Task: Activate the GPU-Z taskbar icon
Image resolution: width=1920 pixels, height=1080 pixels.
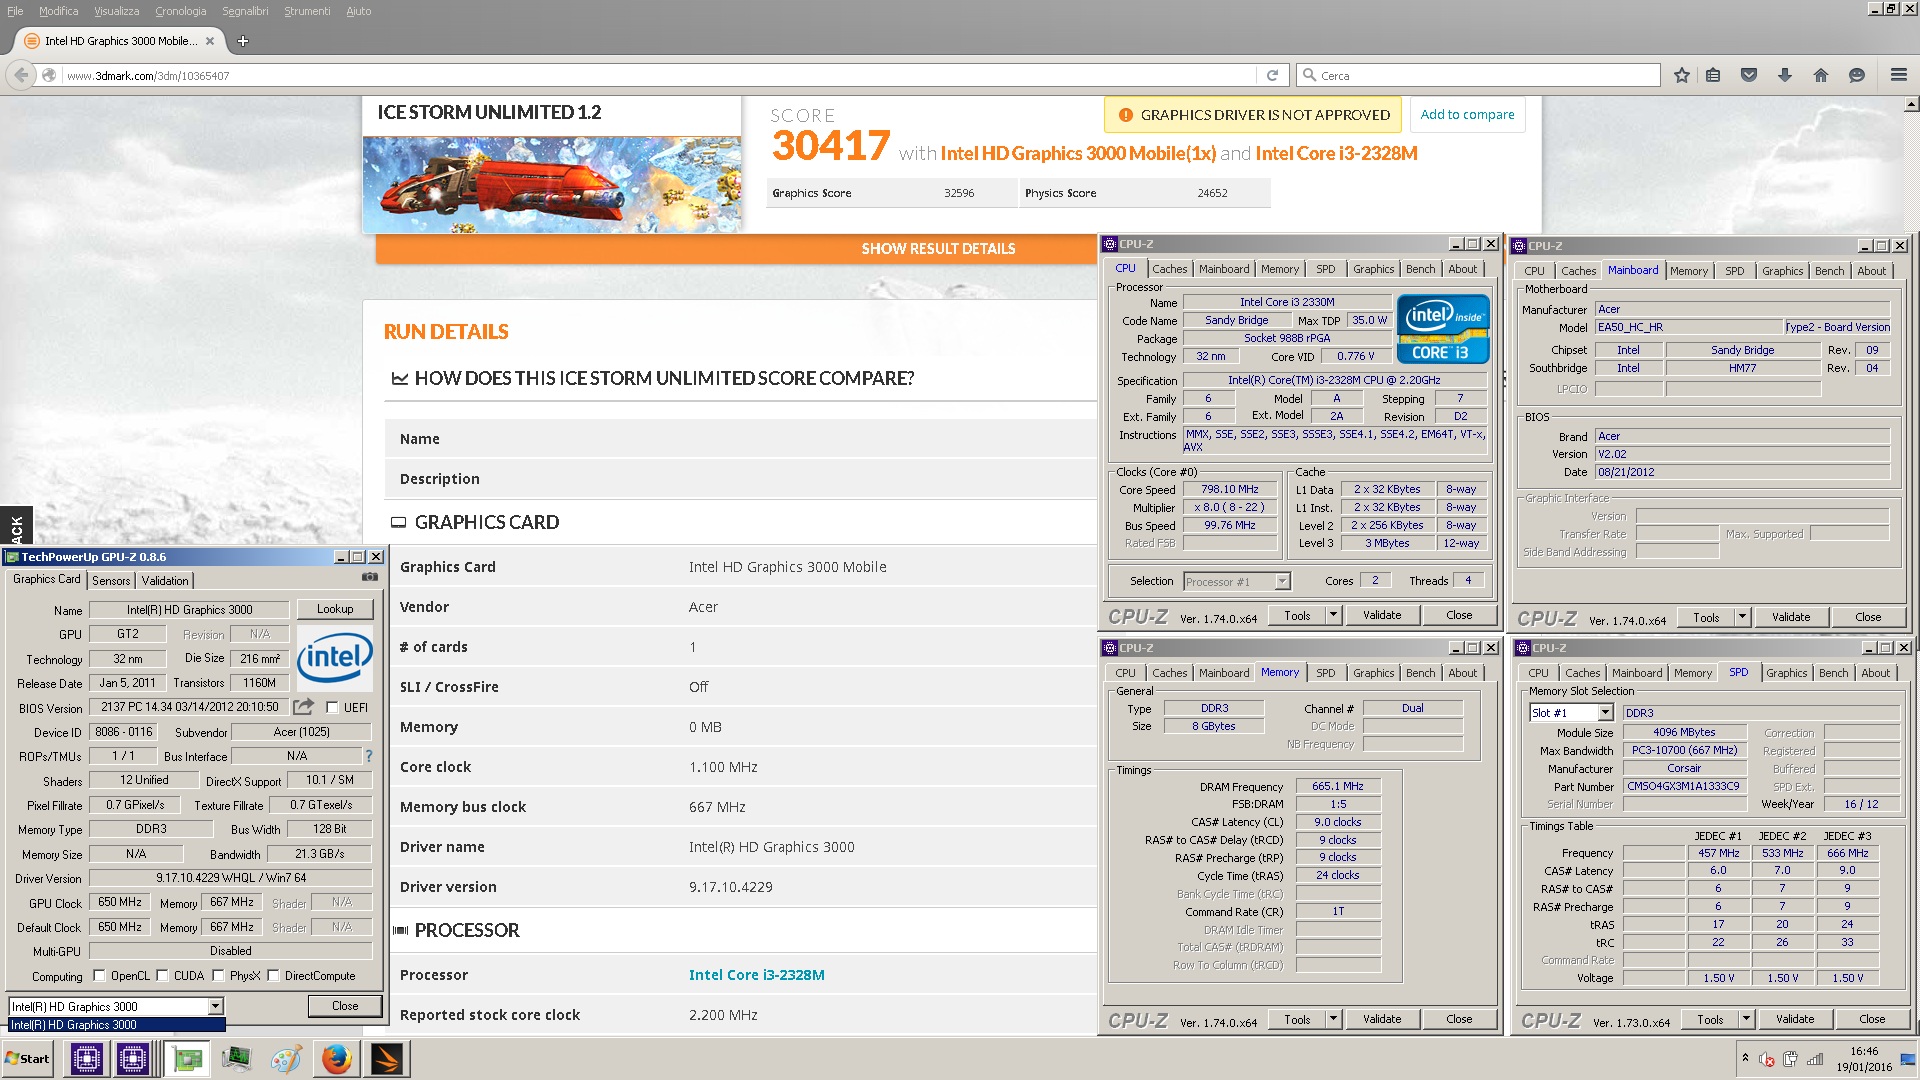Action: pos(186,1058)
